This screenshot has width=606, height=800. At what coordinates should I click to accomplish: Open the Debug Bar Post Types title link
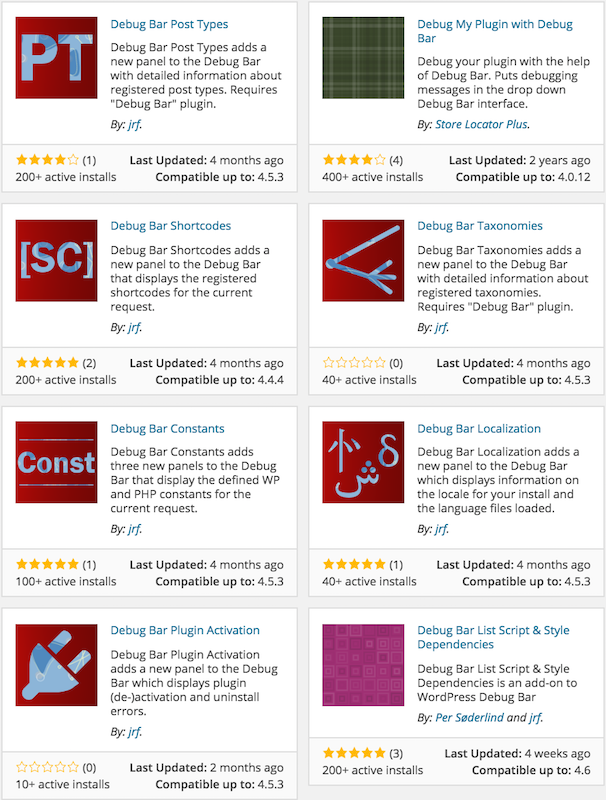(x=169, y=24)
